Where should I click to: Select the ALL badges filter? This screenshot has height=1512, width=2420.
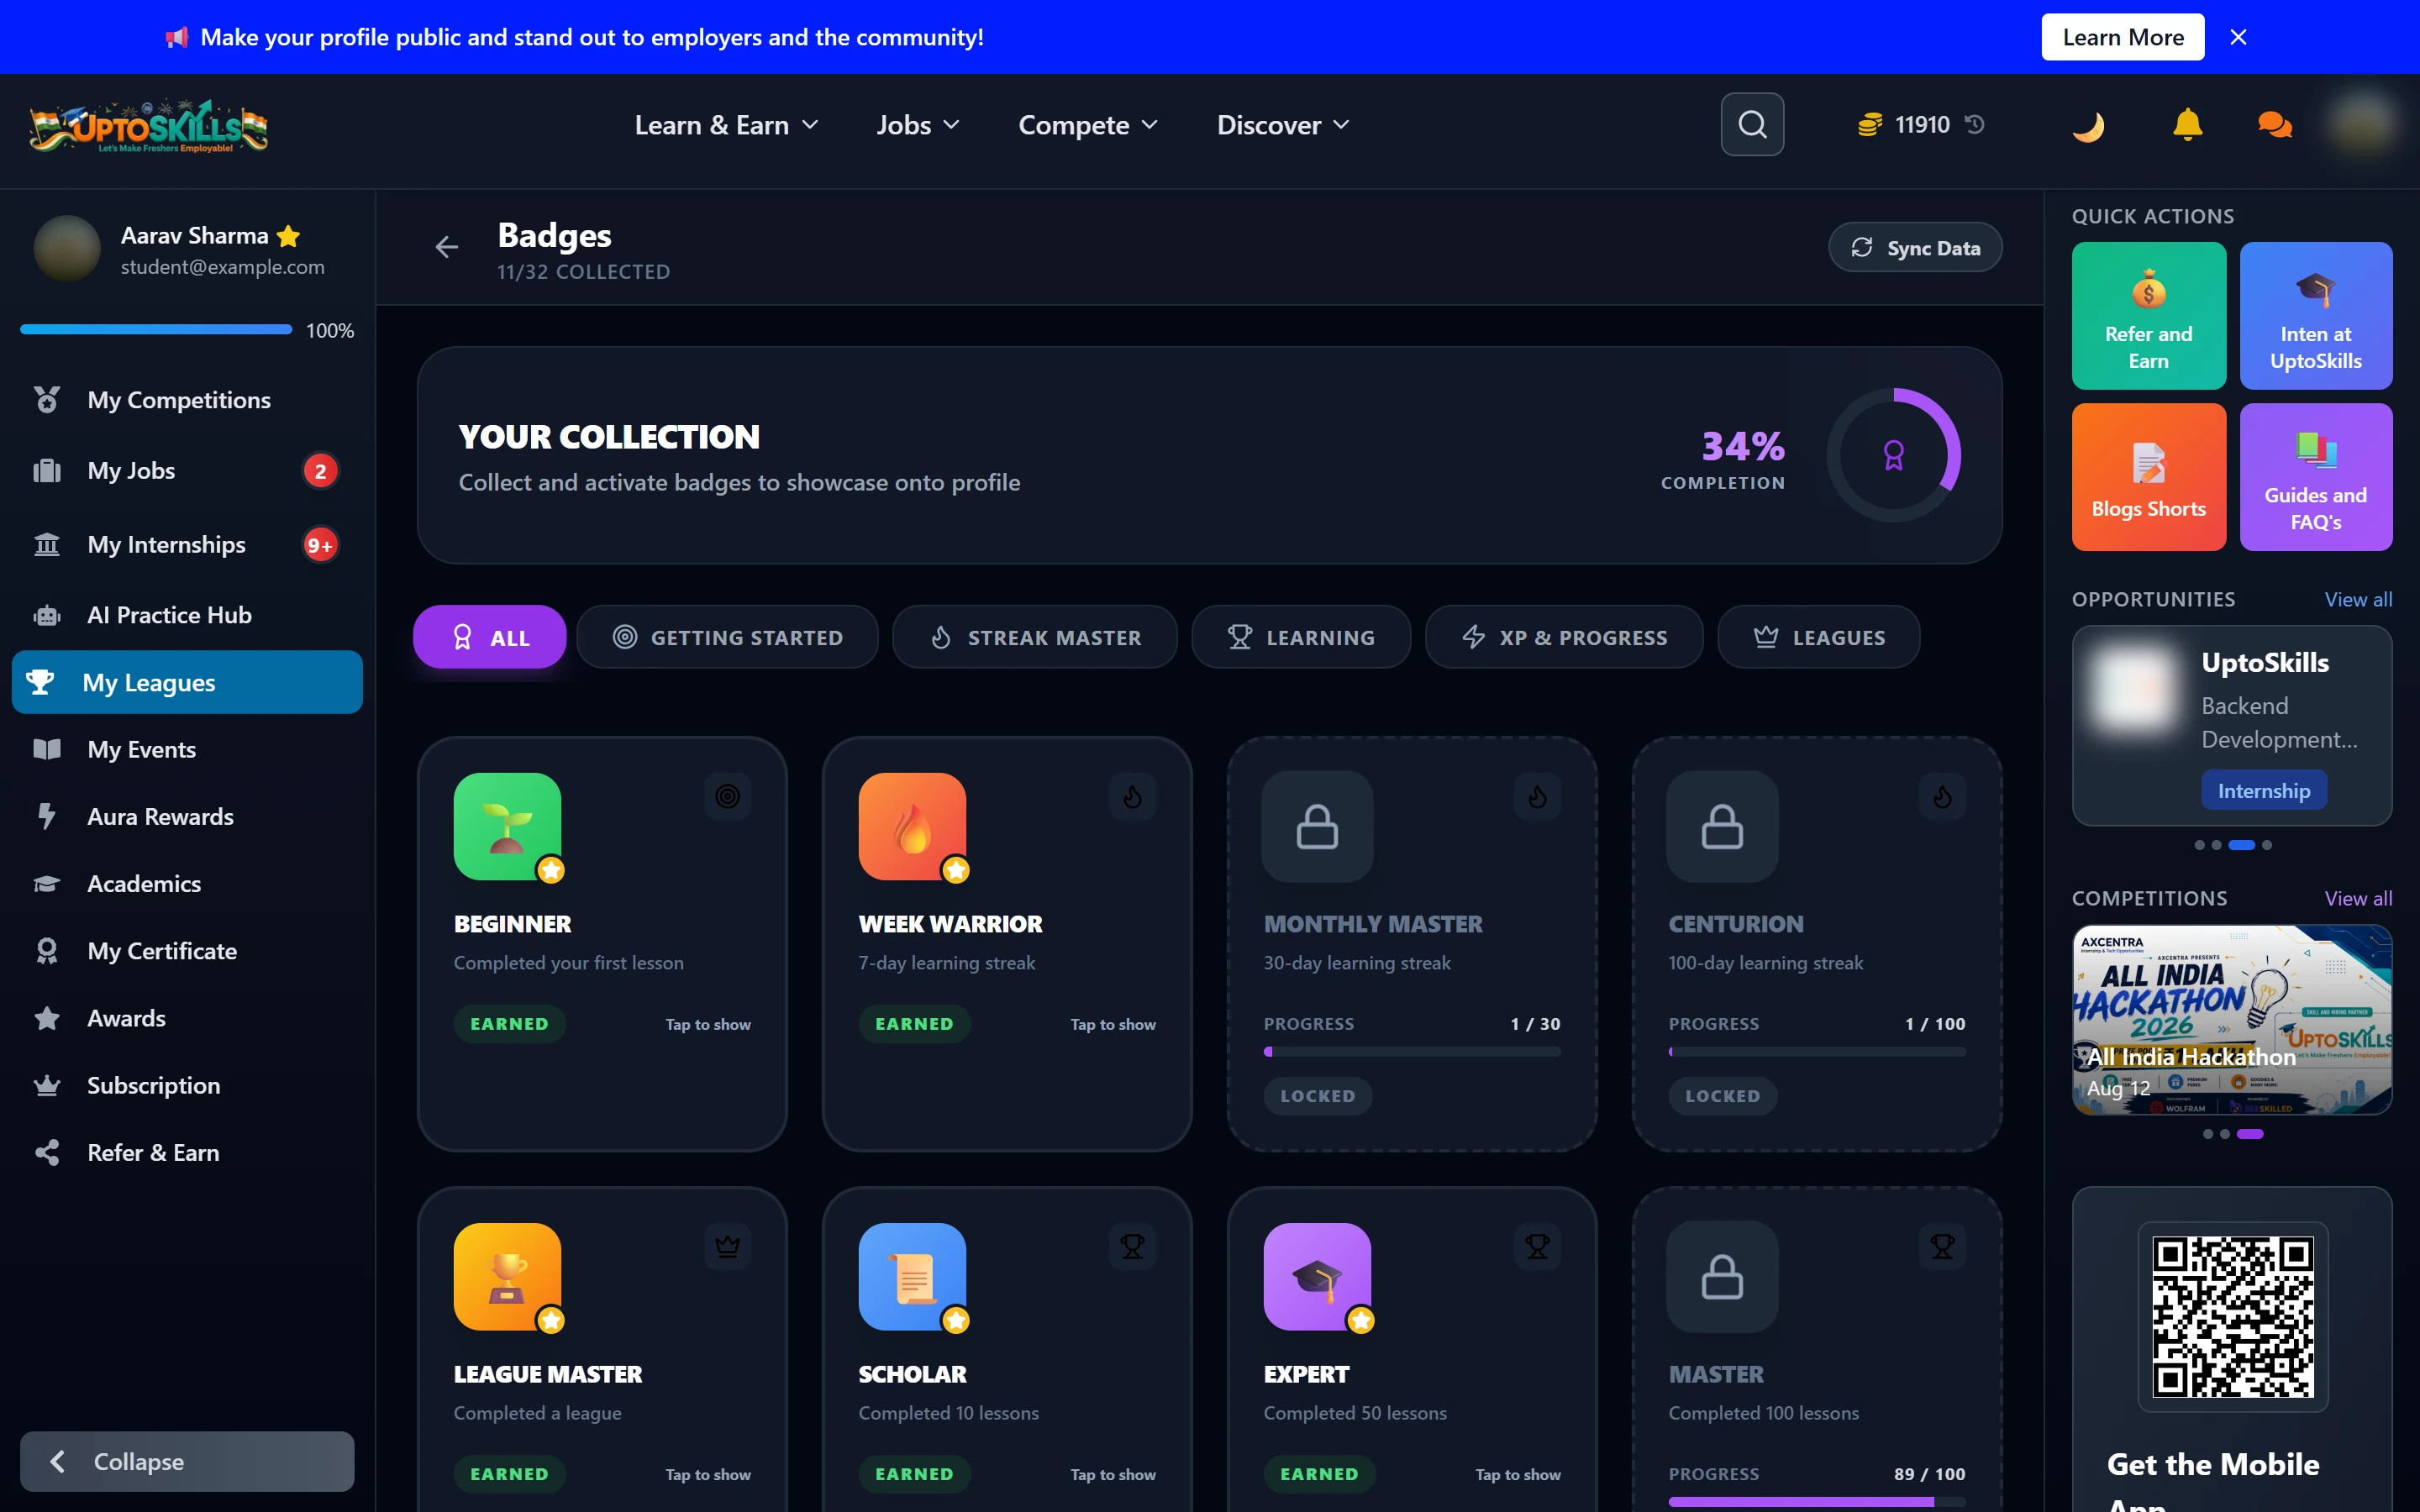coord(490,637)
